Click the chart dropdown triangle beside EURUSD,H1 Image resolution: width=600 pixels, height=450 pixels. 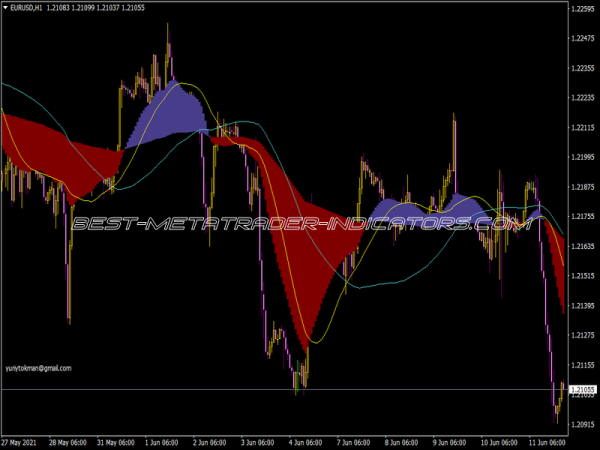pyautogui.click(x=6, y=8)
